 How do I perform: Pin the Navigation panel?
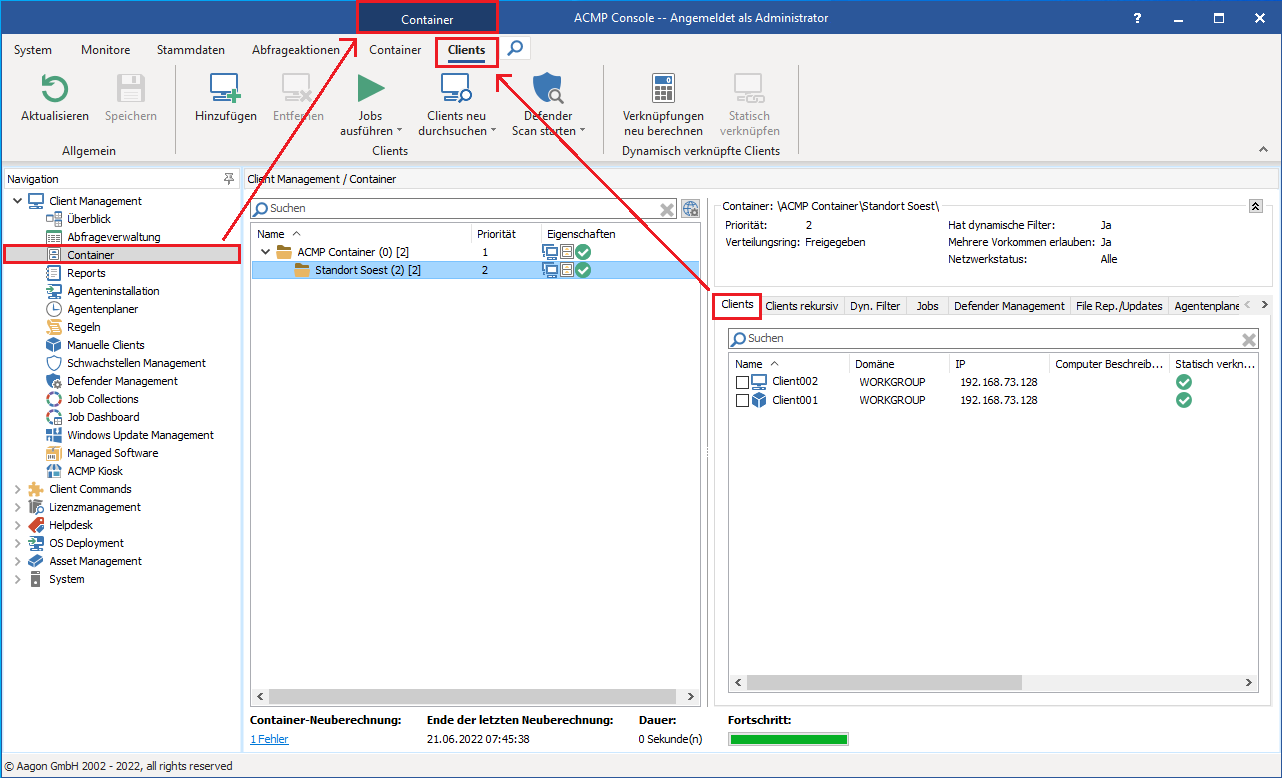point(229,178)
